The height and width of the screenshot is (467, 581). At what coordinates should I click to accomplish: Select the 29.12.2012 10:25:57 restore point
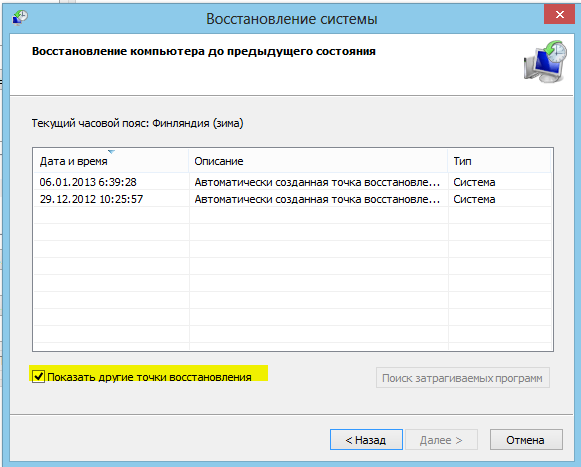(293, 199)
